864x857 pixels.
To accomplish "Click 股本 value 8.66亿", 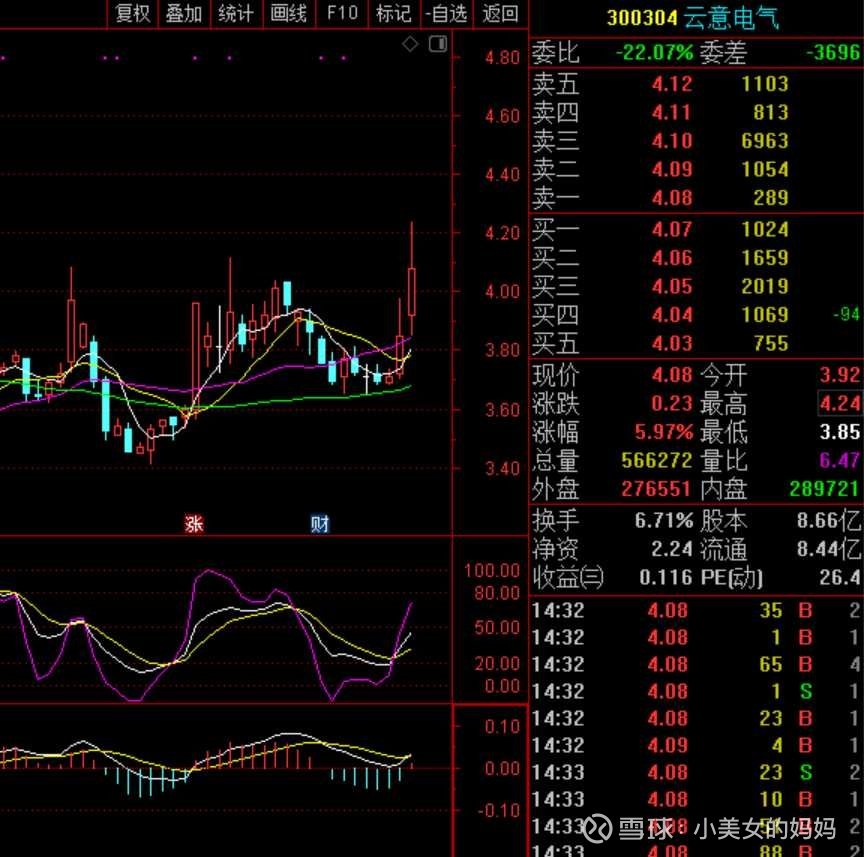I will [829, 520].
